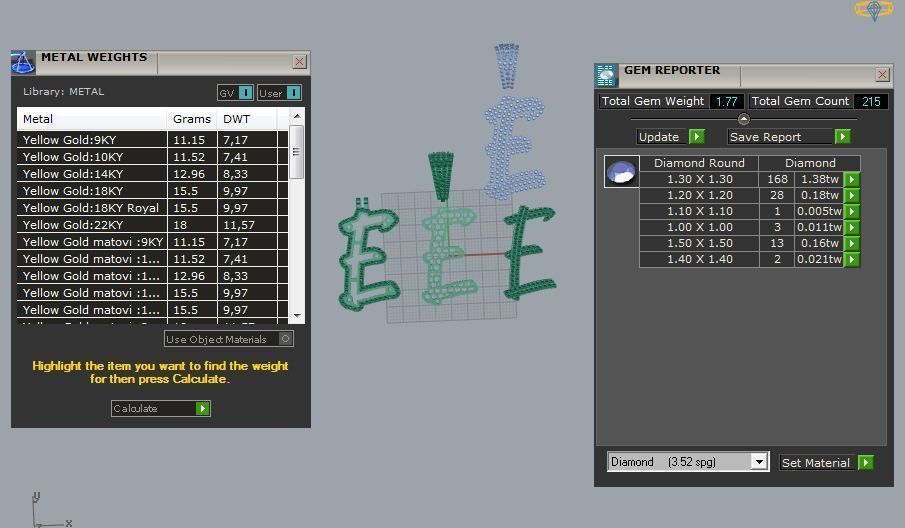Select the Yellow Gold:9KY row

point(152,140)
